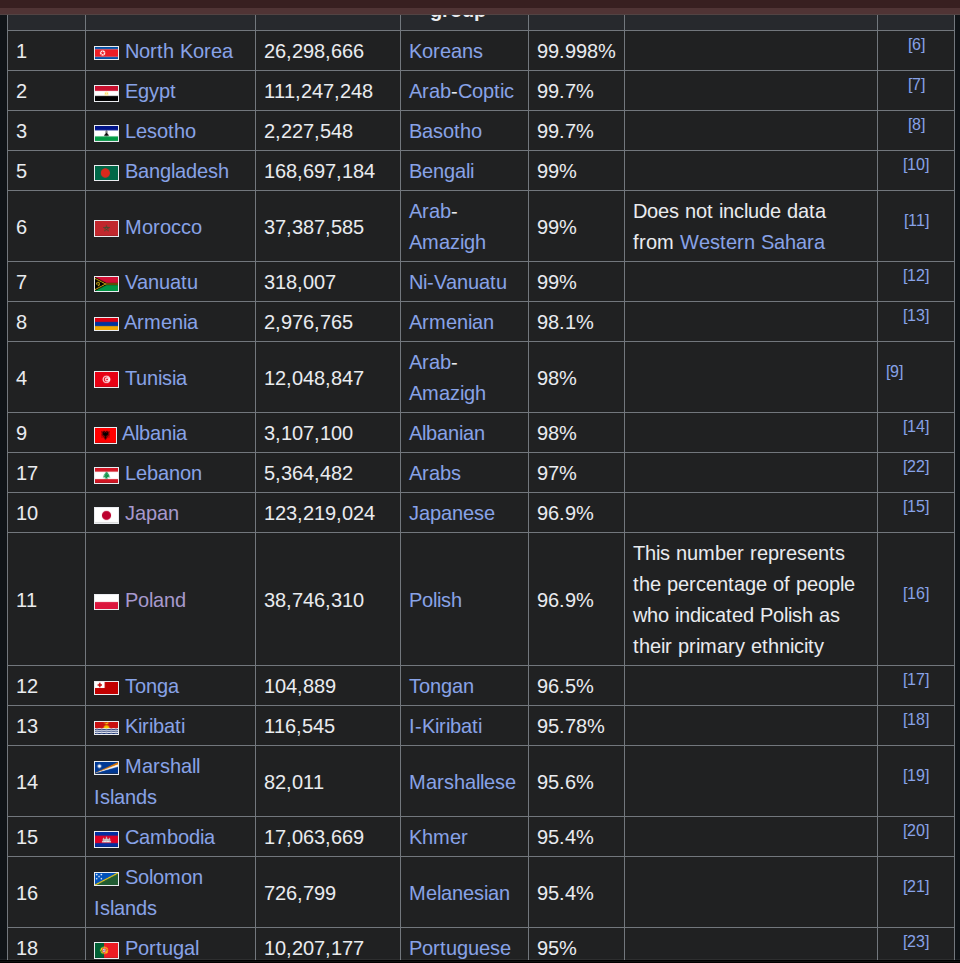Viewport: 960px width, 963px height.
Task: Select the population value 82,011
Action: point(294,781)
